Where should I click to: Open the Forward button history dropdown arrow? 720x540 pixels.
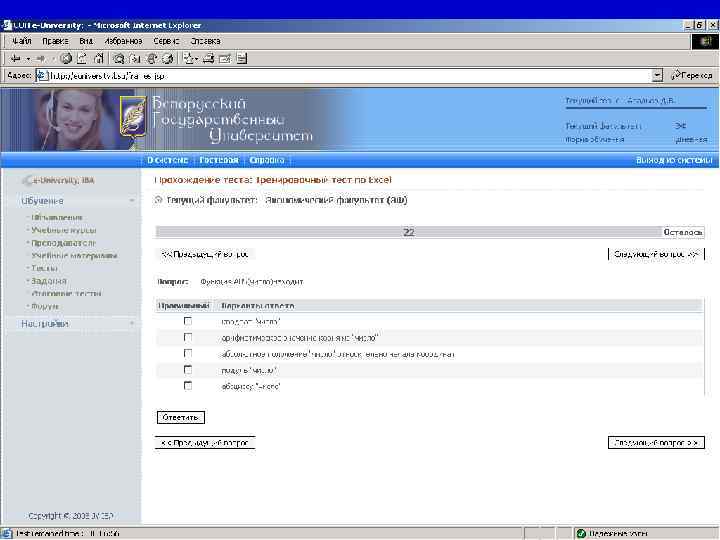click(x=53, y=59)
